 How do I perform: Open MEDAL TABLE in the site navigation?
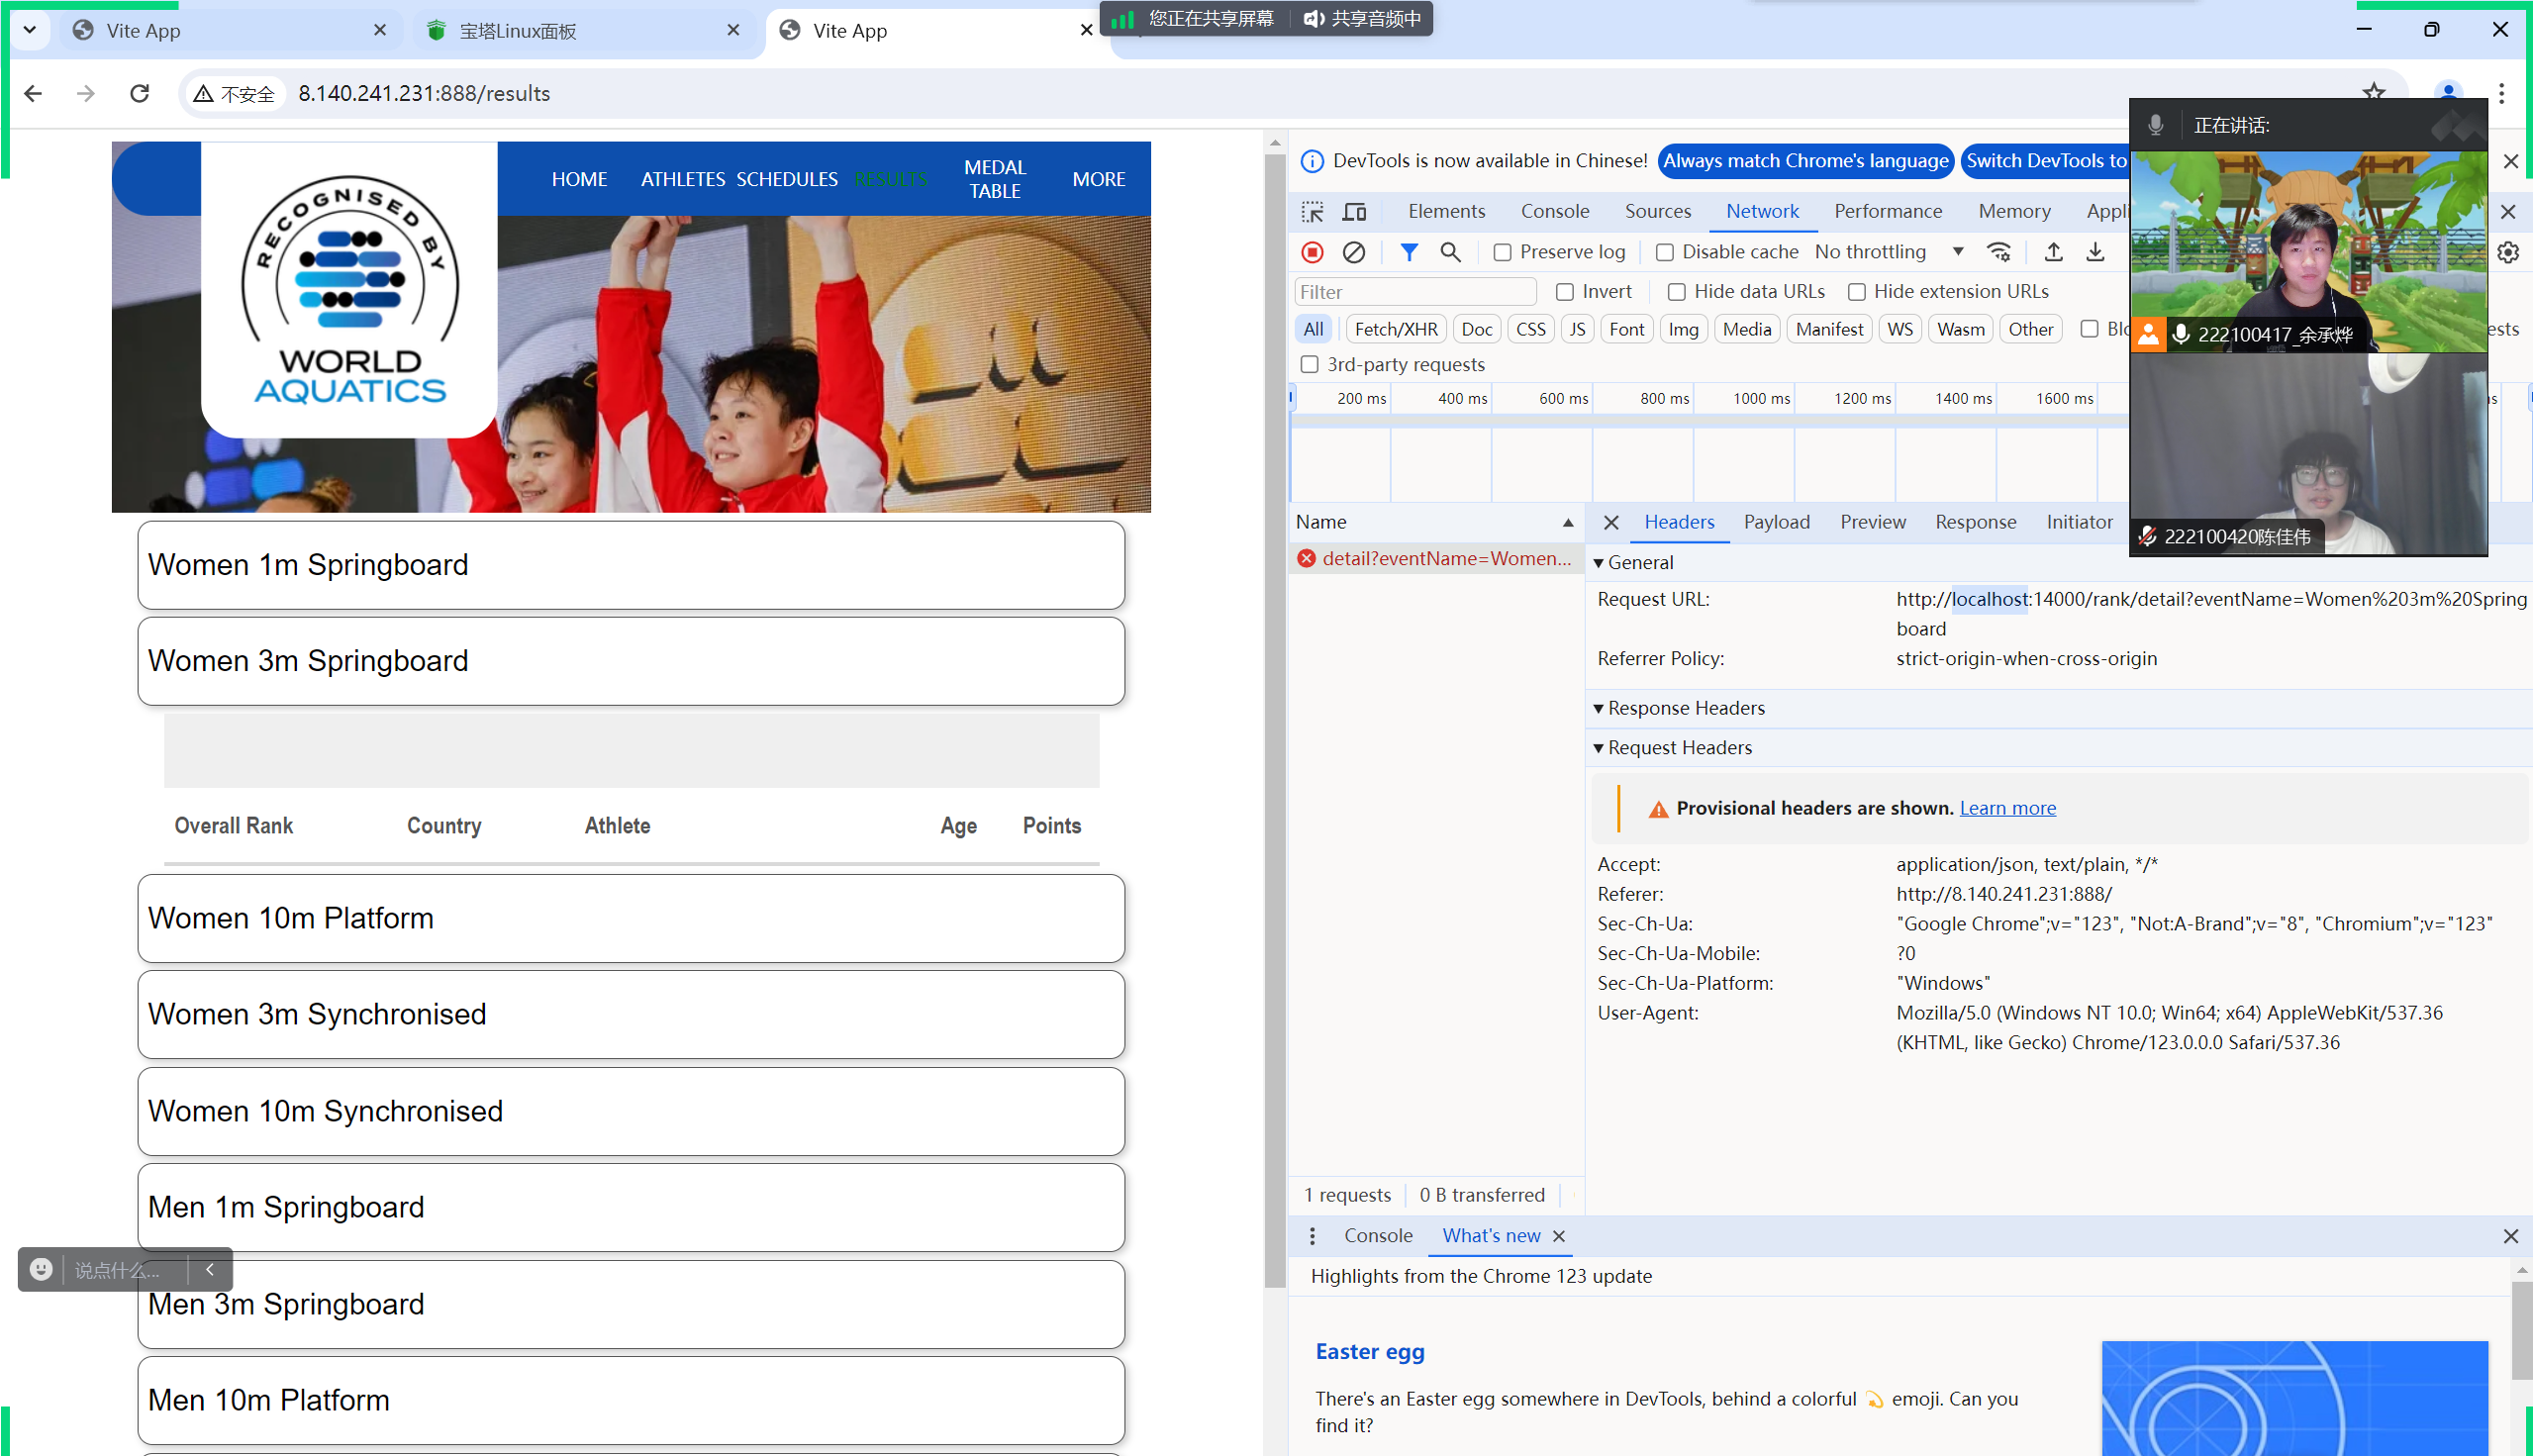(x=994, y=179)
